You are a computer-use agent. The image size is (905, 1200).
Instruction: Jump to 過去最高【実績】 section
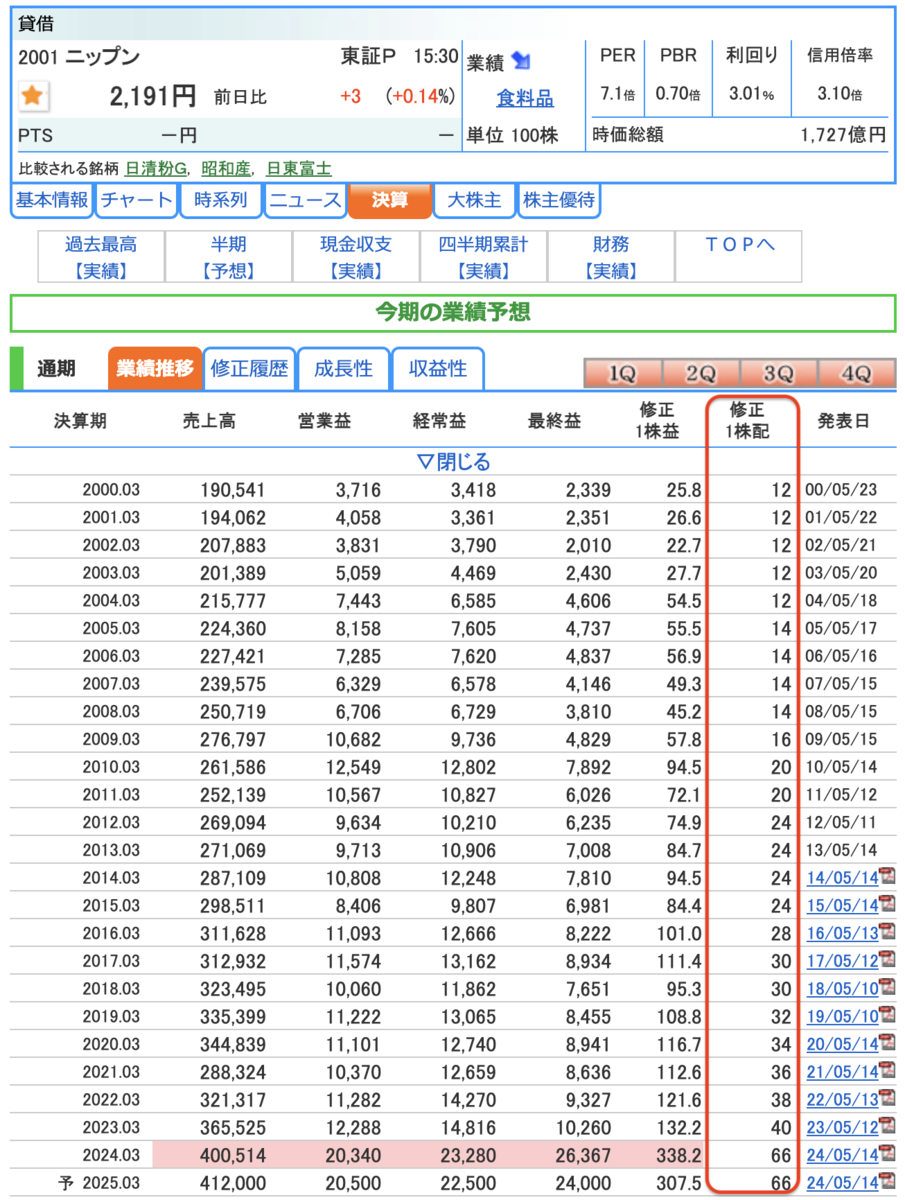[x=100, y=257]
